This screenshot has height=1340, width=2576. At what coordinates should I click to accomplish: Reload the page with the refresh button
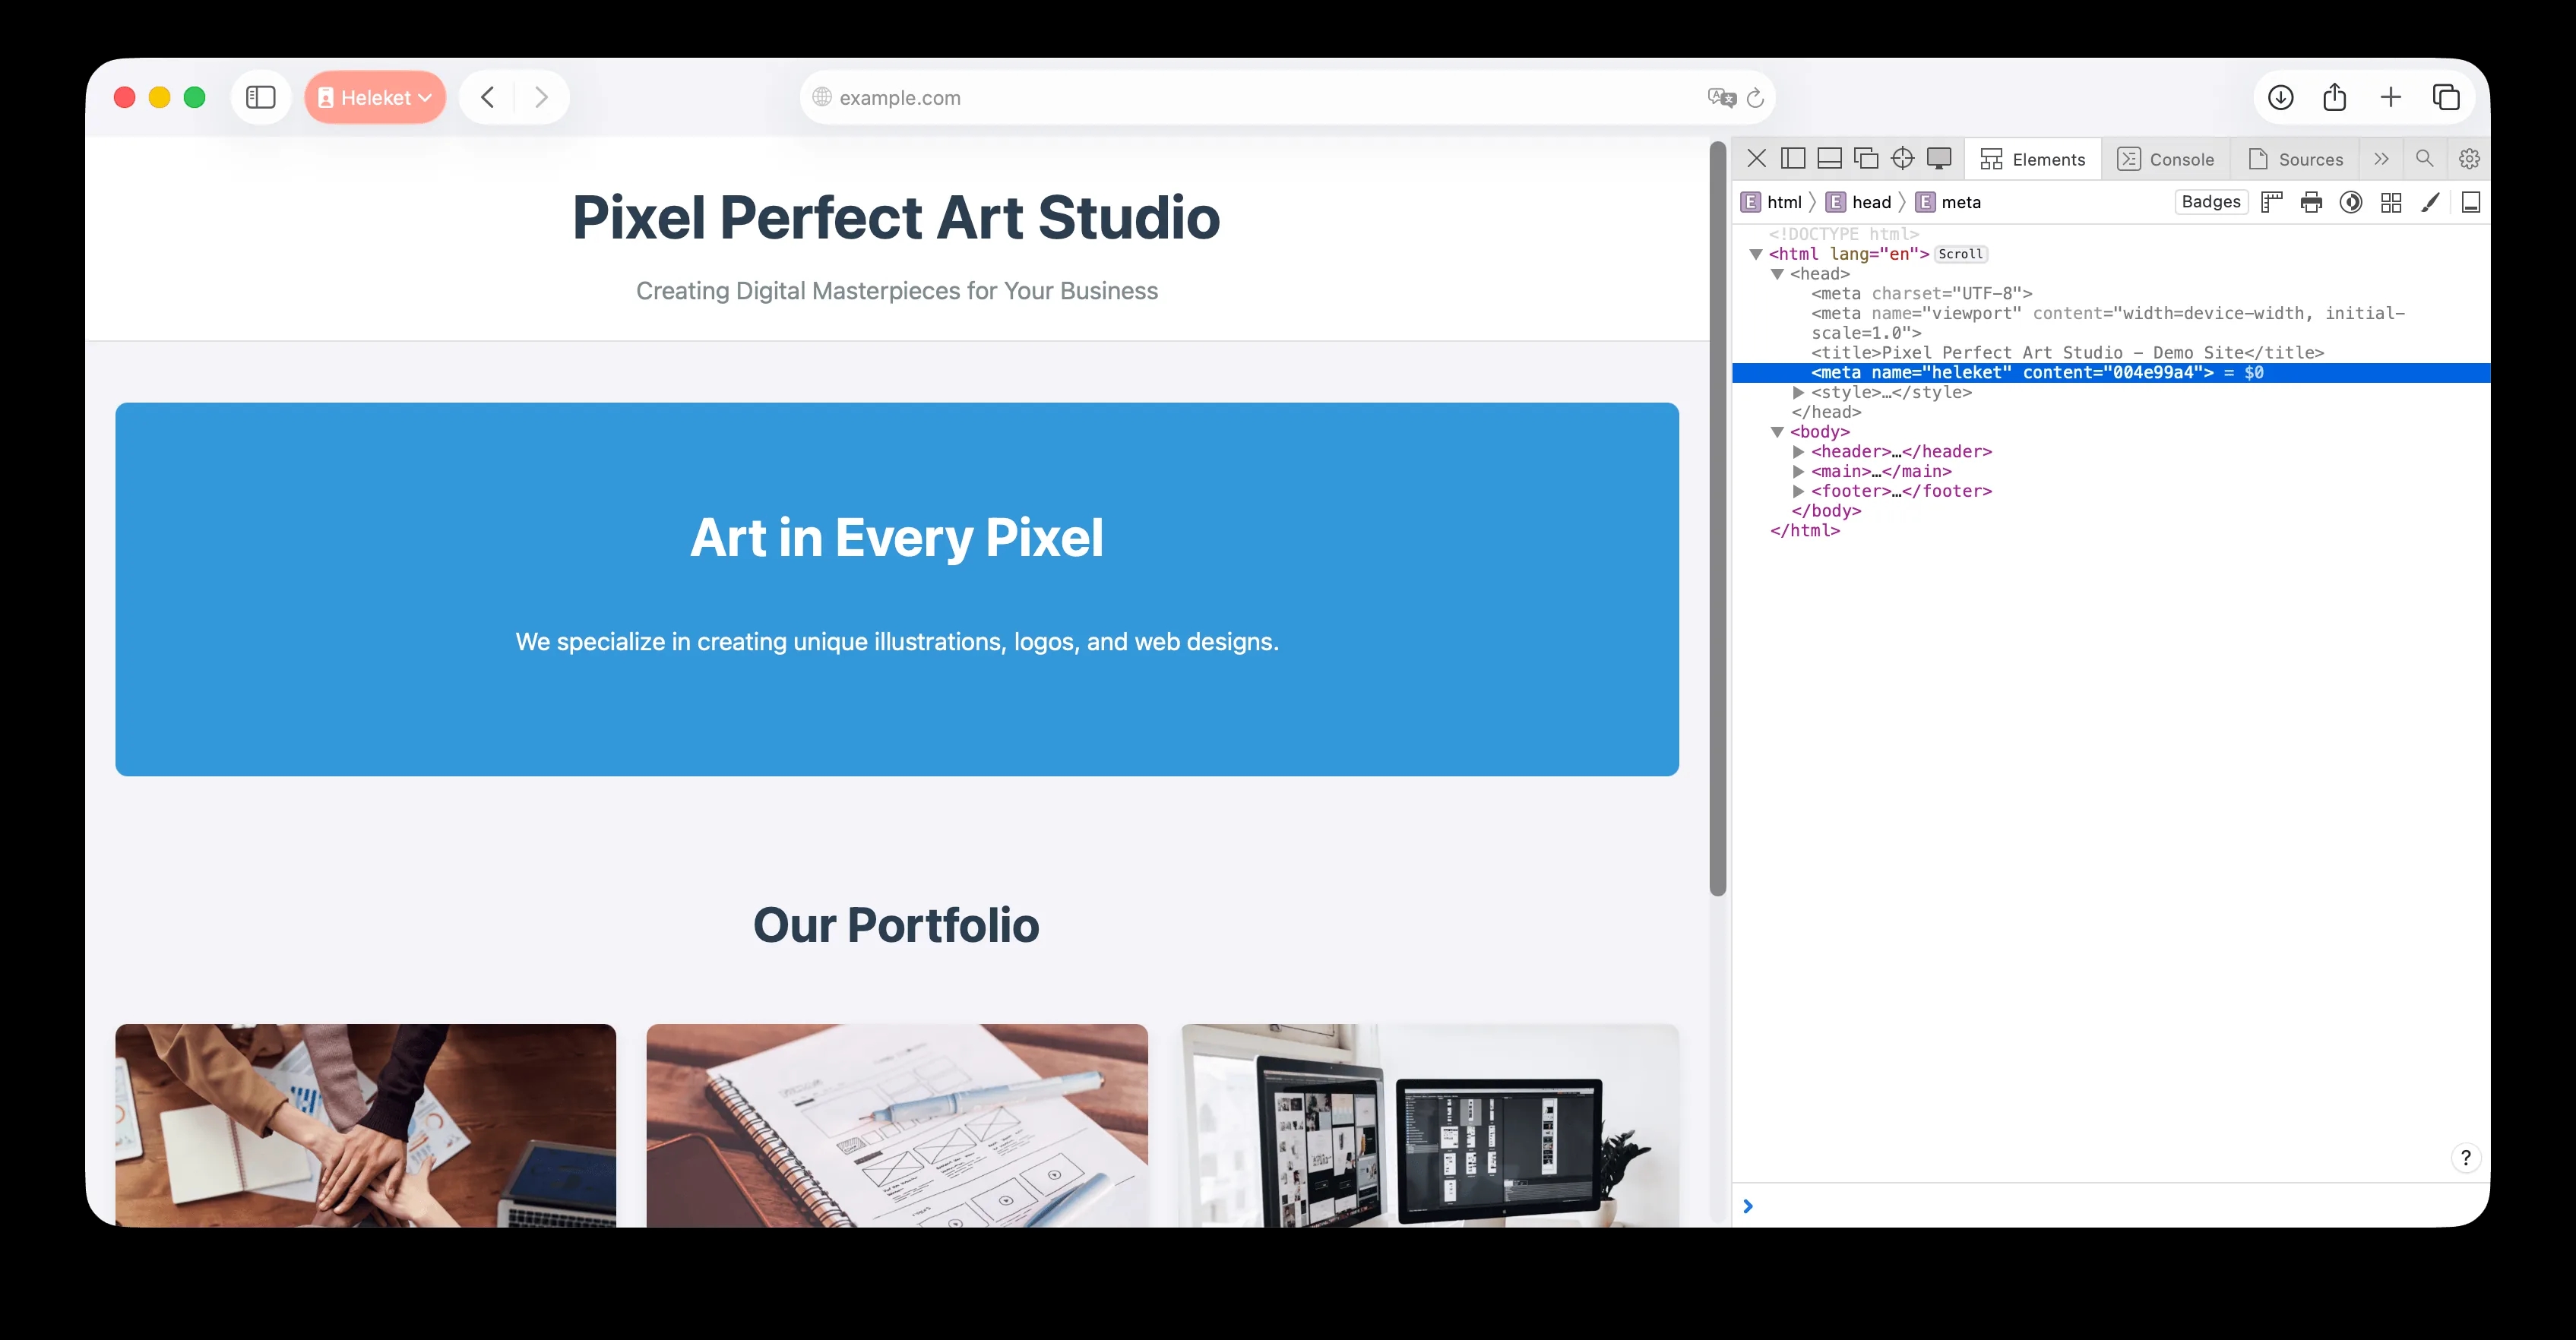coord(1755,98)
